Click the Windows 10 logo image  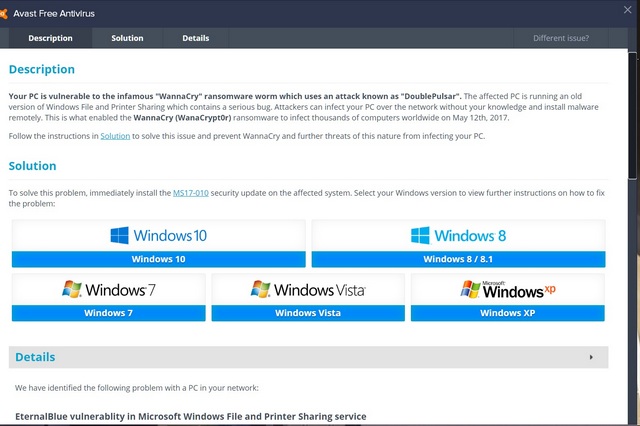tap(158, 235)
